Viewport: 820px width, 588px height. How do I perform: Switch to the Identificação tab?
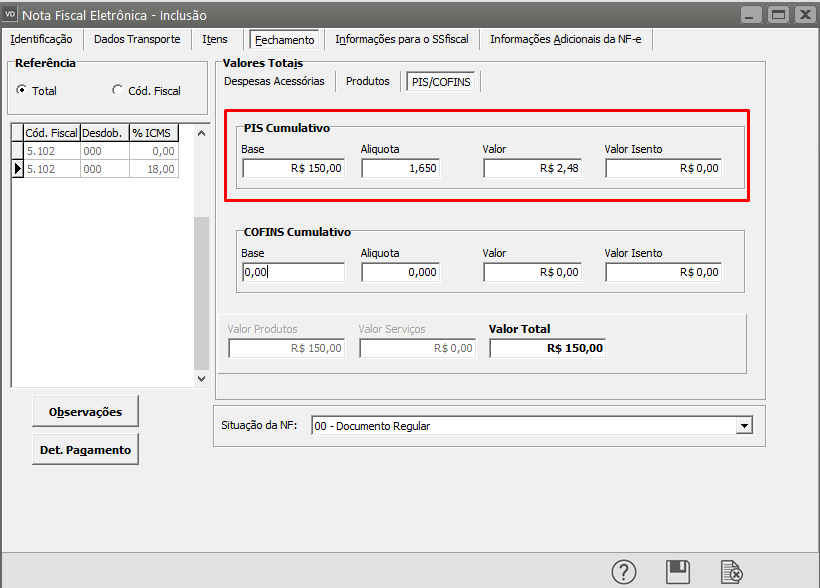pyautogui.click(x=41, y=39)
